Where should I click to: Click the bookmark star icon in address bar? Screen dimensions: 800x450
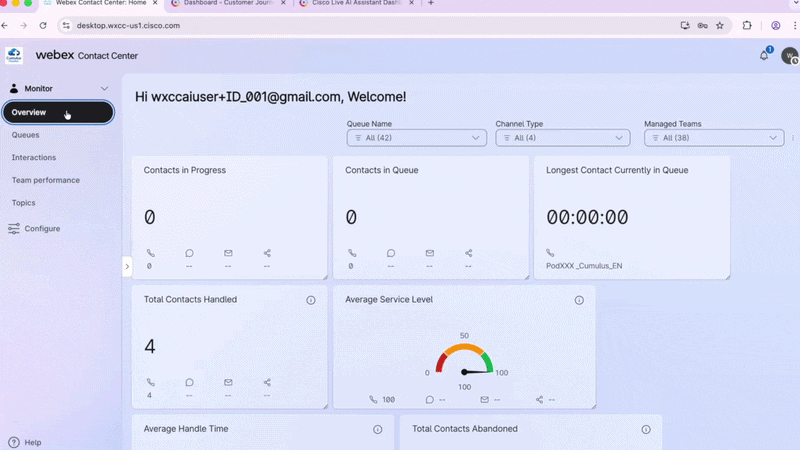tap(720, 26)
